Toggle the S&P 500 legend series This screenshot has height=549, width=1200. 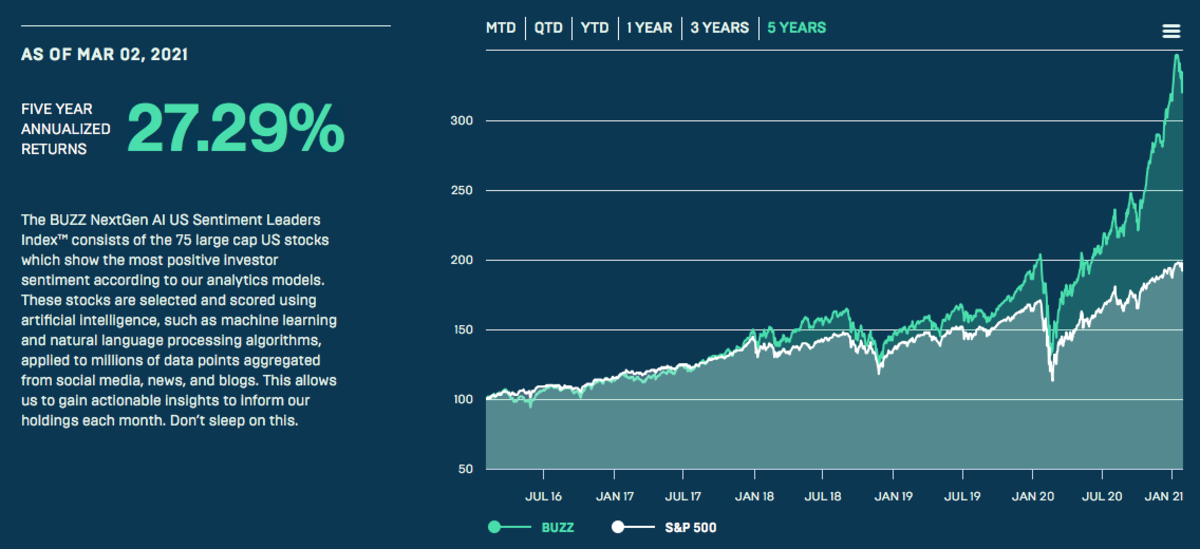(x=665, y=527)
